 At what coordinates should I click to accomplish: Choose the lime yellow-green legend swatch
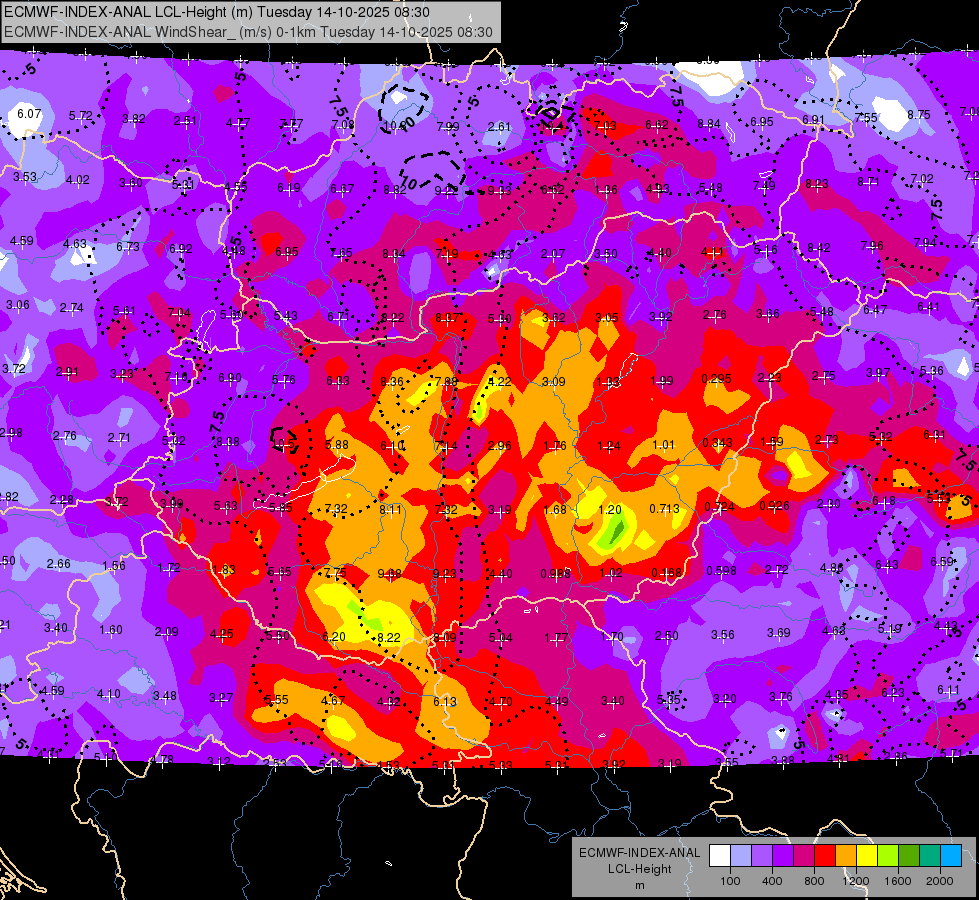(888, 856)
